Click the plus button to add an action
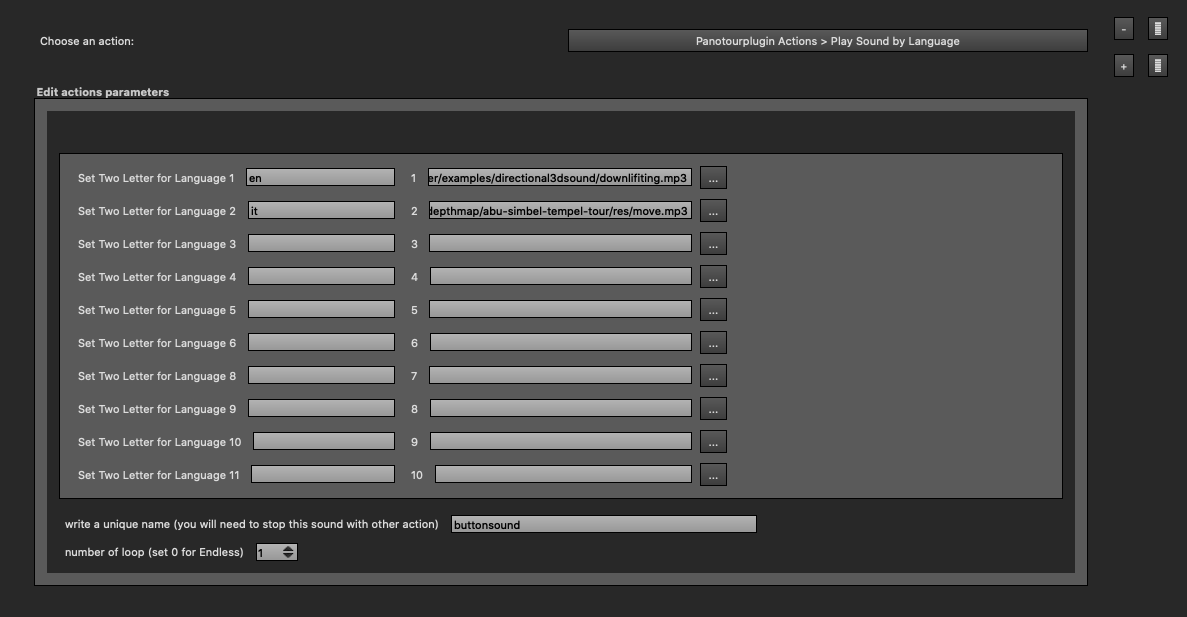The image size is (1187, 617). pos(1122,65)
